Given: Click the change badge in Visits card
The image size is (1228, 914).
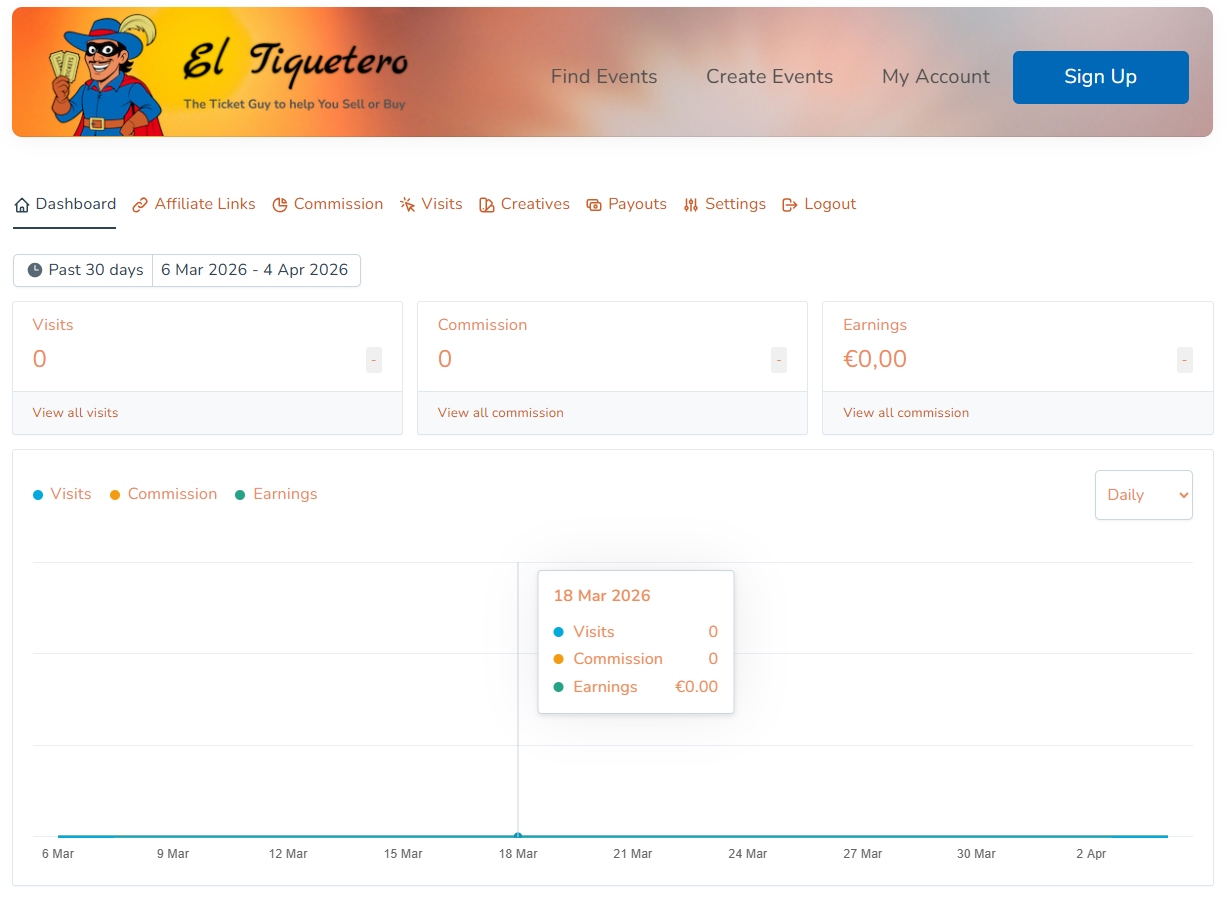Looking at the screenshot, I should [374, 360].
